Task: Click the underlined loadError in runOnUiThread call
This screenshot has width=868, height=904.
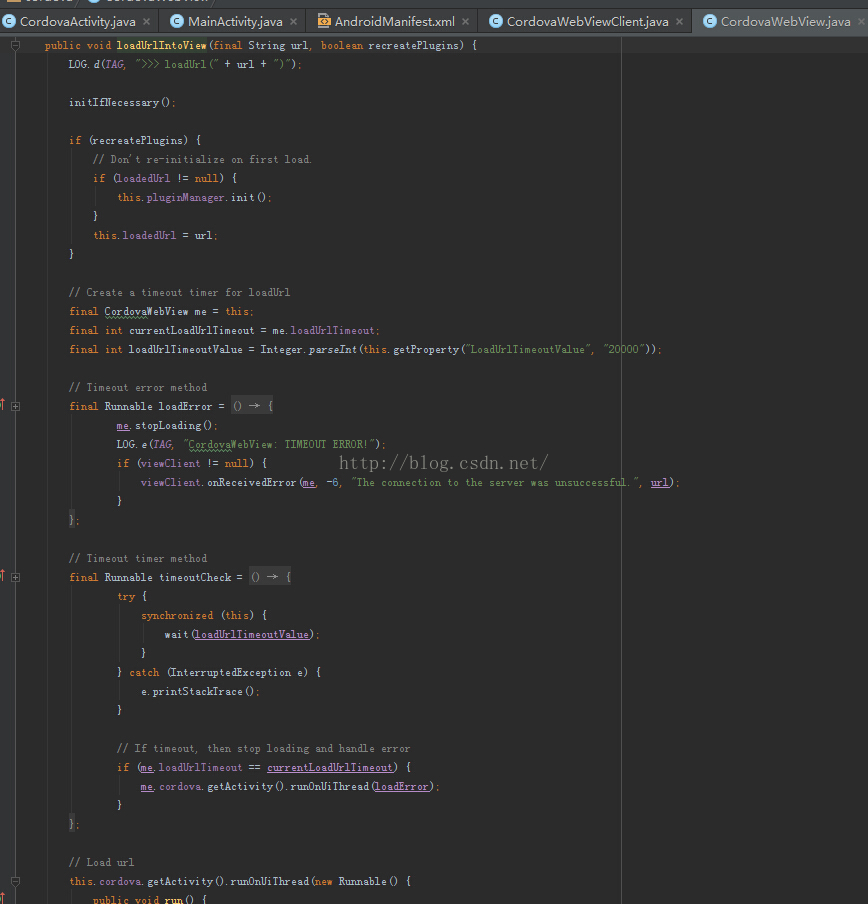Action: tap(401, 786)
